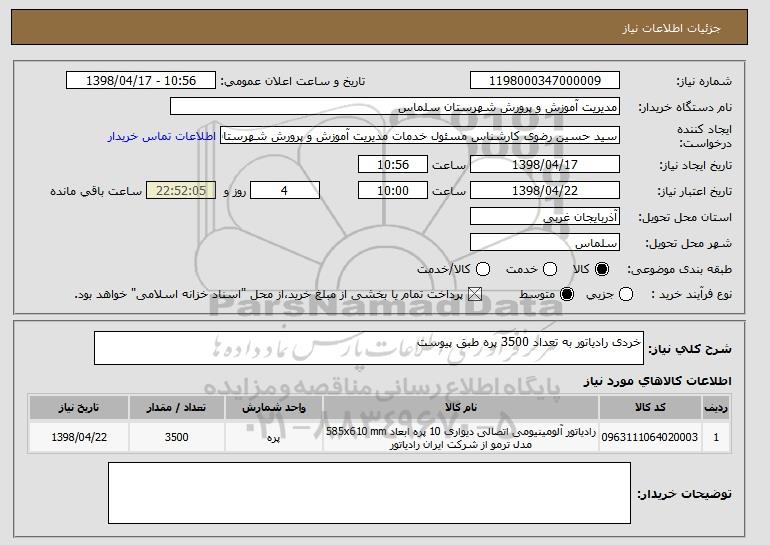Click the validity time field 10:00
This screenshot has height=545, width=770.
coord(393,191)
